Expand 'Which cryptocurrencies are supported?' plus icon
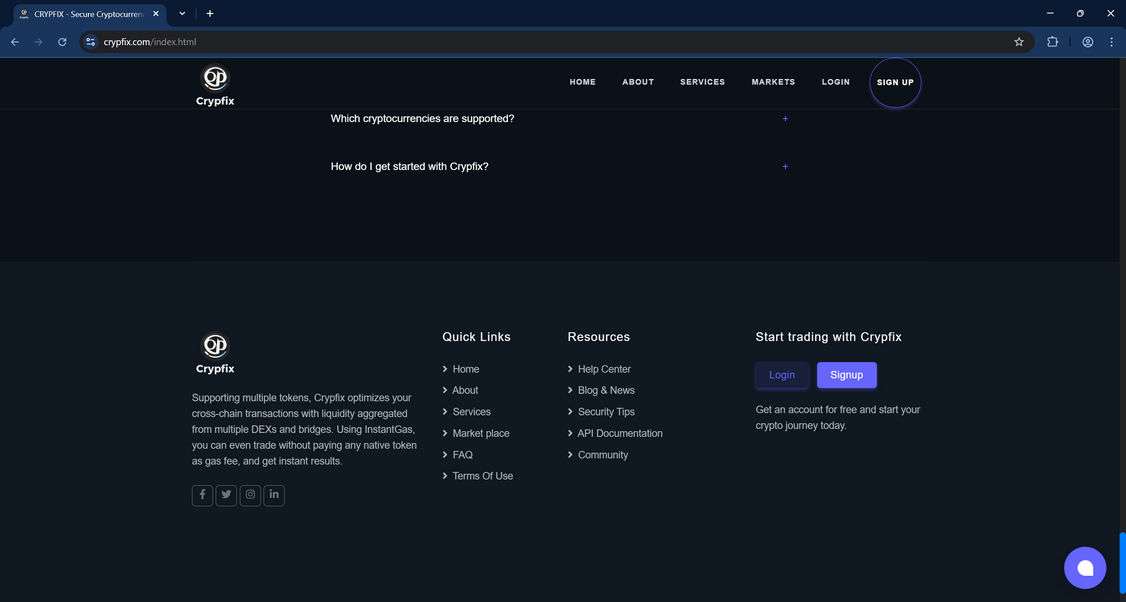This screenshot has height=602, width=1126. [x=785, y=119]
